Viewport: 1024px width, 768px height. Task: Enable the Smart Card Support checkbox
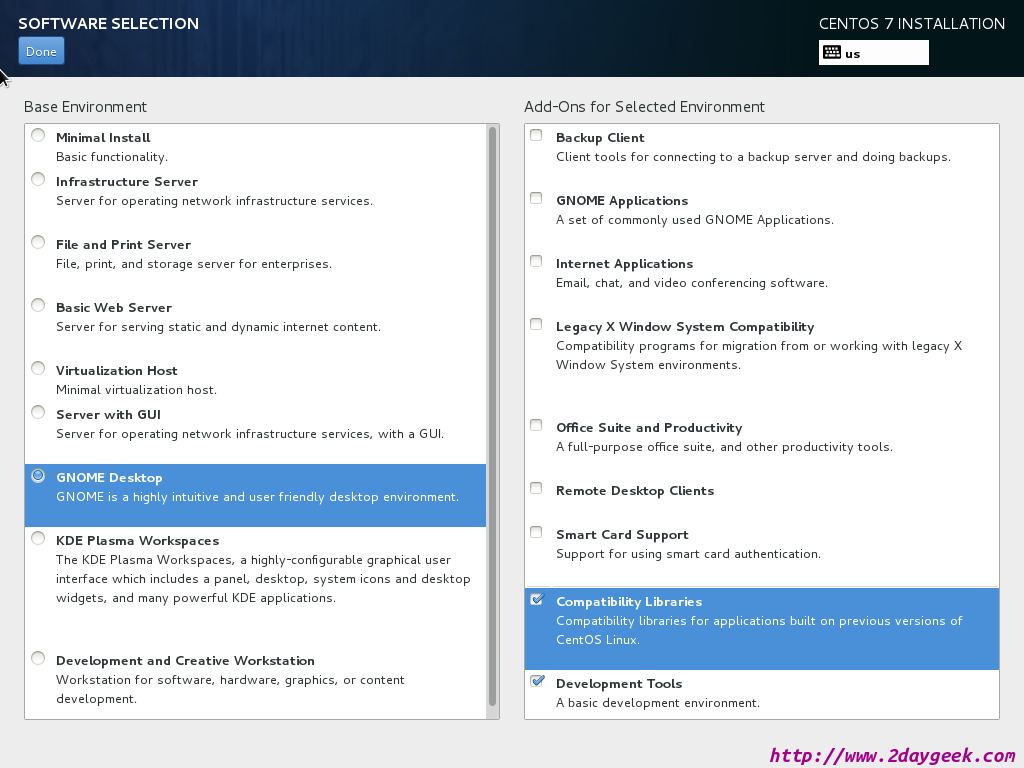pyautogui.click(x=536, y=532)
